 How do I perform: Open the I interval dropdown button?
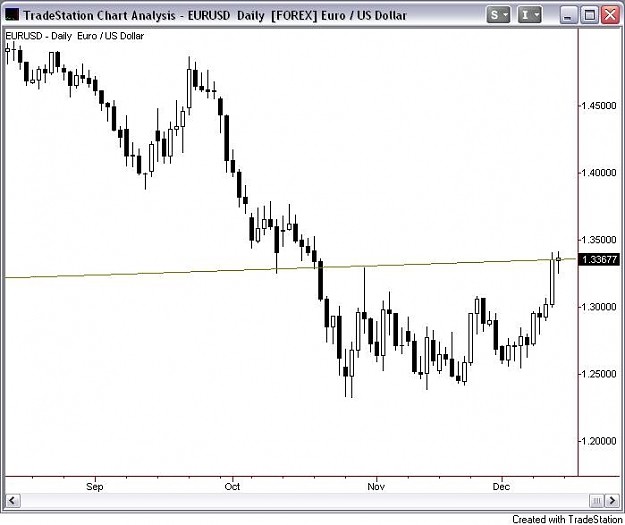(529, 15)
